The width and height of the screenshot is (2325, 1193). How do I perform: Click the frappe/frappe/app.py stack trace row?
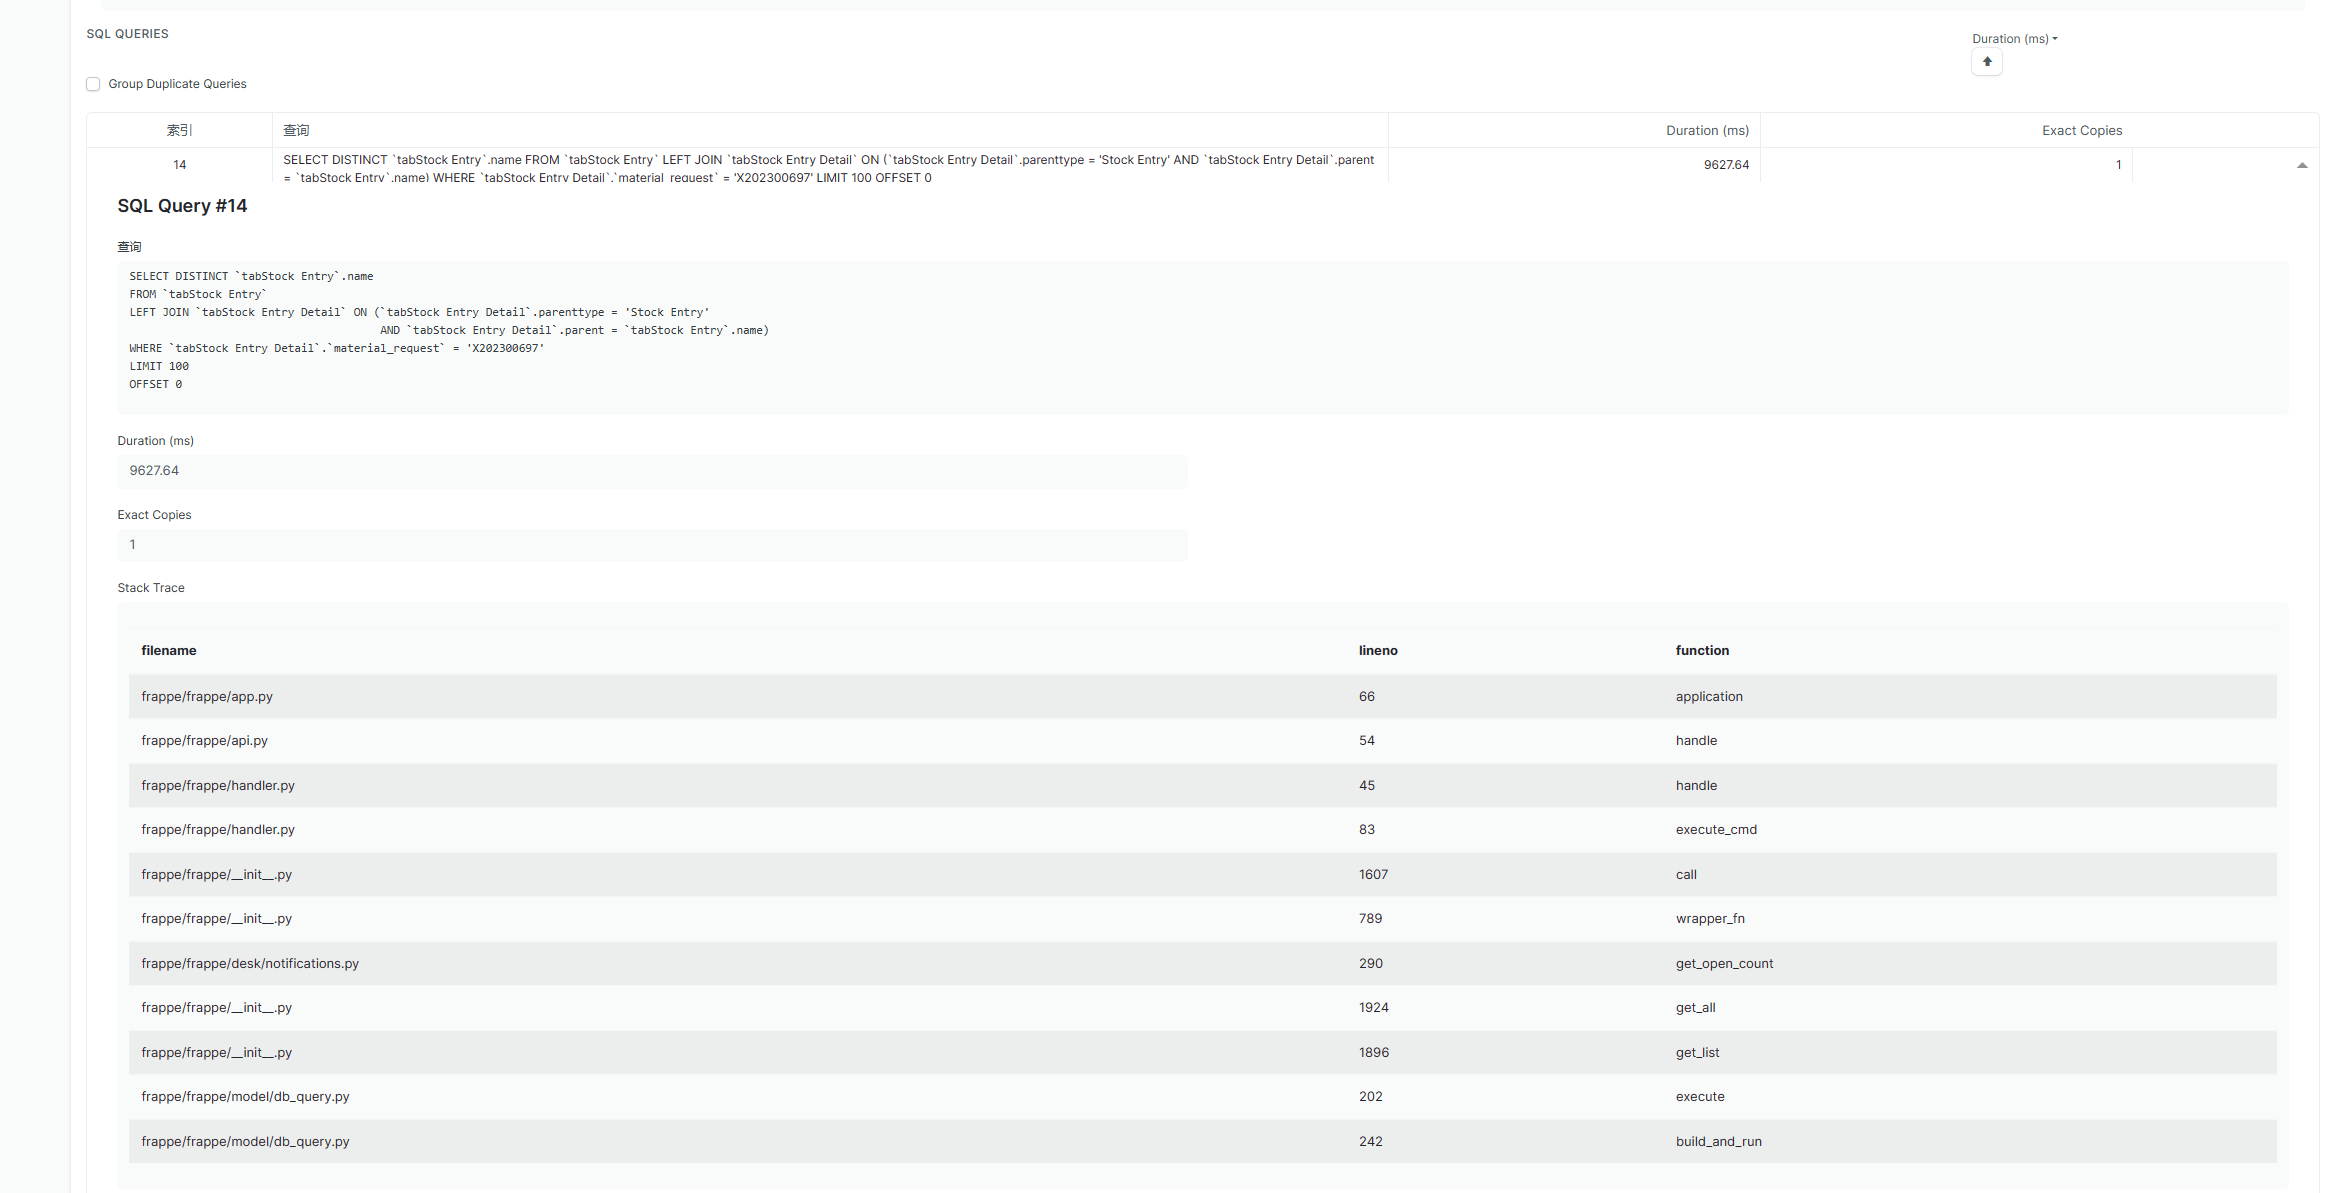(700, 696)
